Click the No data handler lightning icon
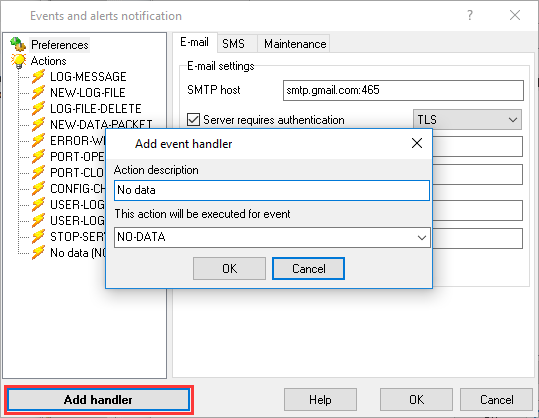Screen dimensions: 539x418 point(38,253)
